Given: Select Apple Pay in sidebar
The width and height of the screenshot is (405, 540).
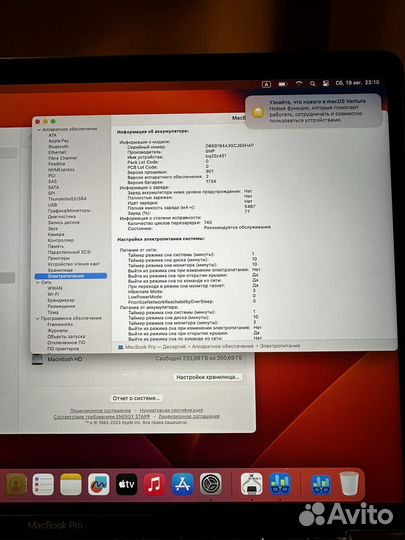Looking at the screenshot, I should pos(59,141).
